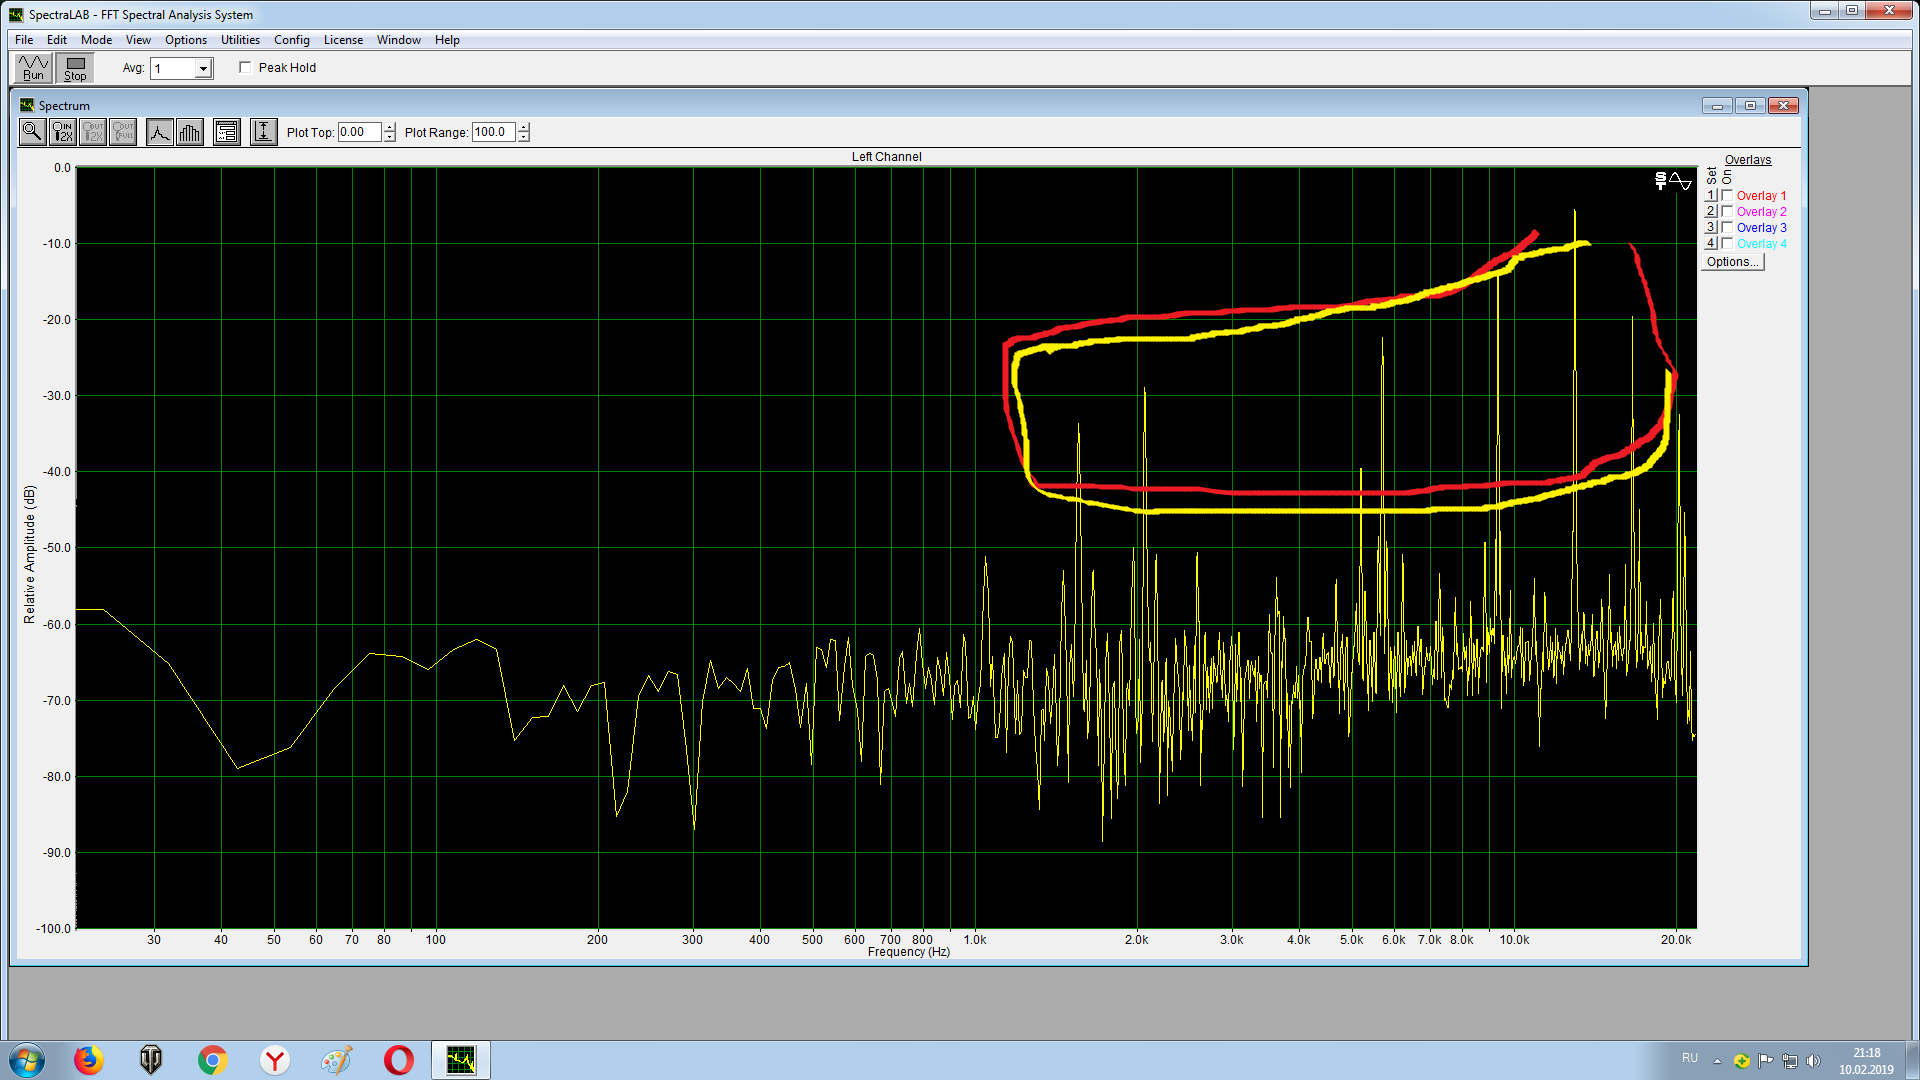The image size is (1920, 1080).
Task: Open the Avg averaging dropdown
Action: [x=203, y=69]
